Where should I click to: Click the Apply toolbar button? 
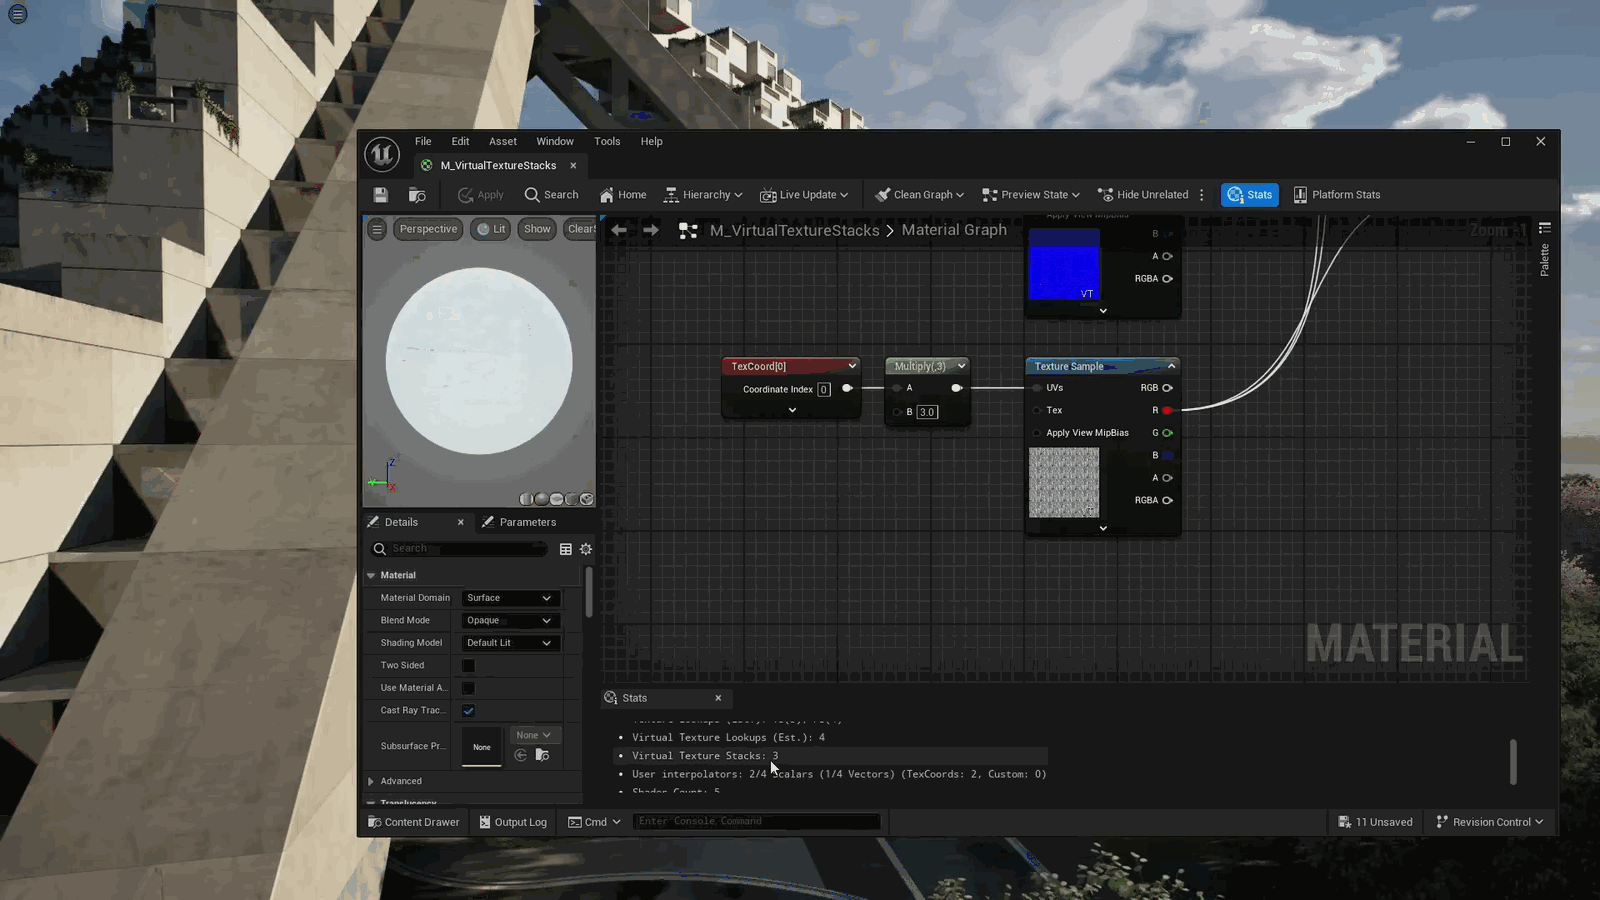(x=481, y=195)
